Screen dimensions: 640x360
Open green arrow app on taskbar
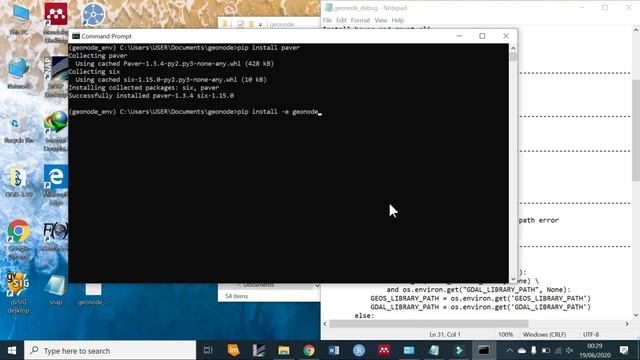[x=459, y=350]
